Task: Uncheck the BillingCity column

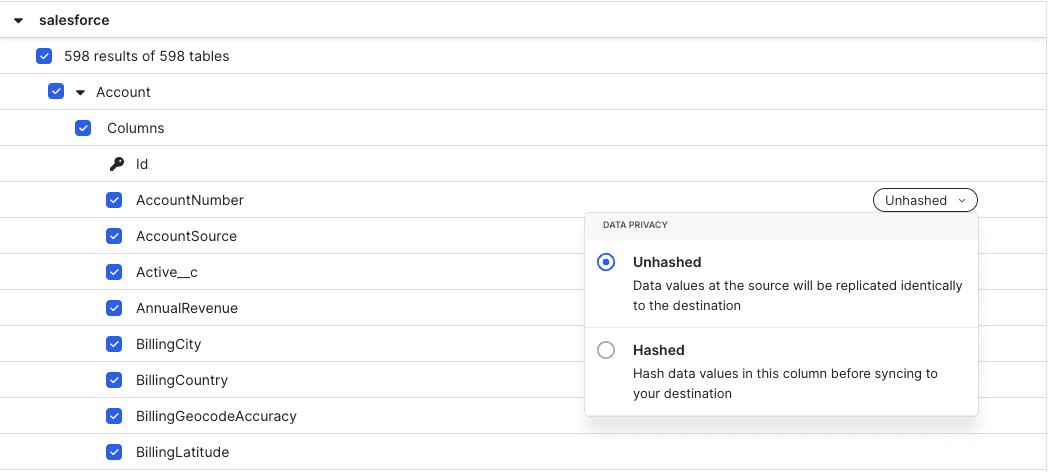Action: pos(114,344)
